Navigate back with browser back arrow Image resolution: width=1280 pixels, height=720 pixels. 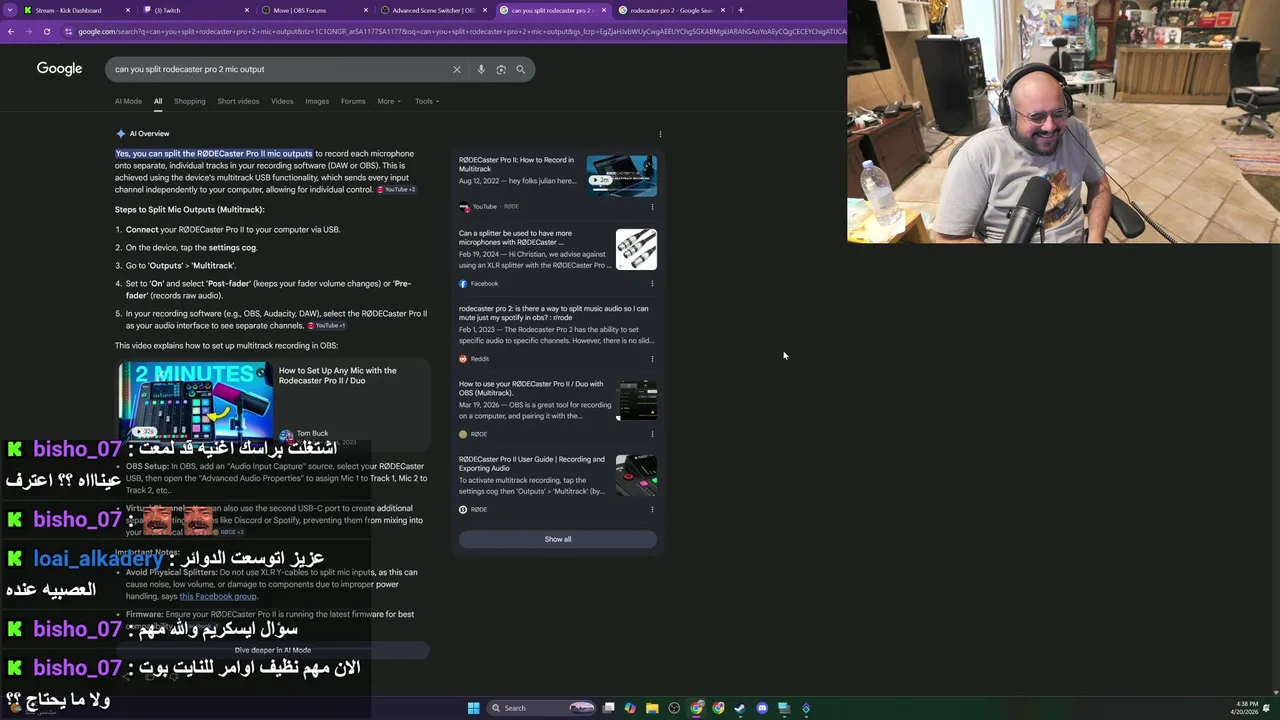pyautogui.click(x=10, y=31)
